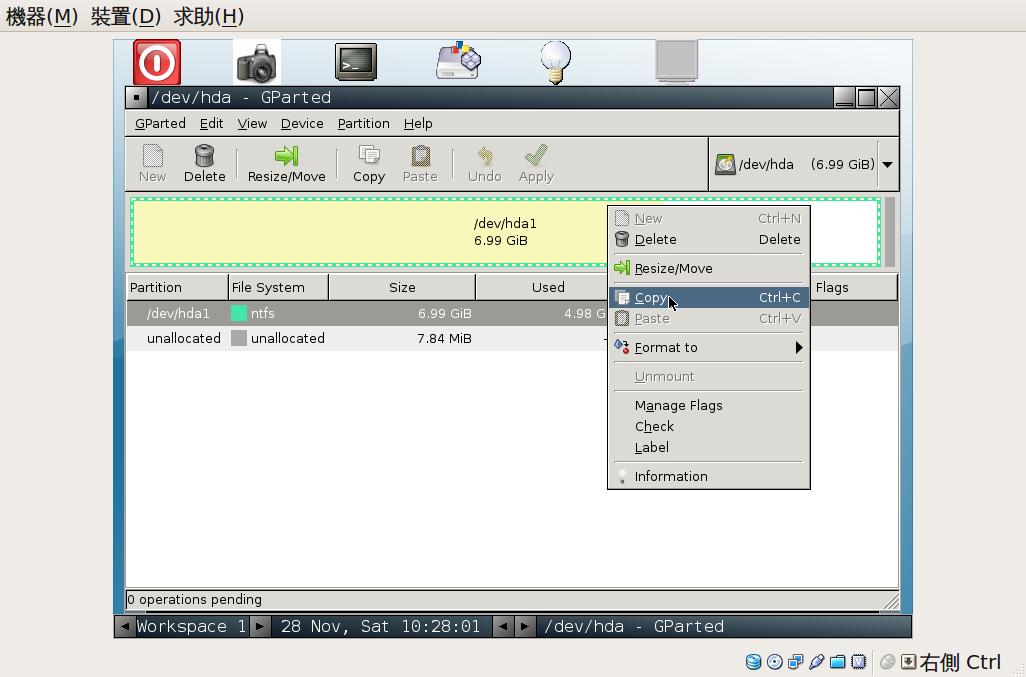The width and height of the screenshot is (1026, 677).
Task: Click the Paste toolbar button
Action: click(x=420, y=164)
